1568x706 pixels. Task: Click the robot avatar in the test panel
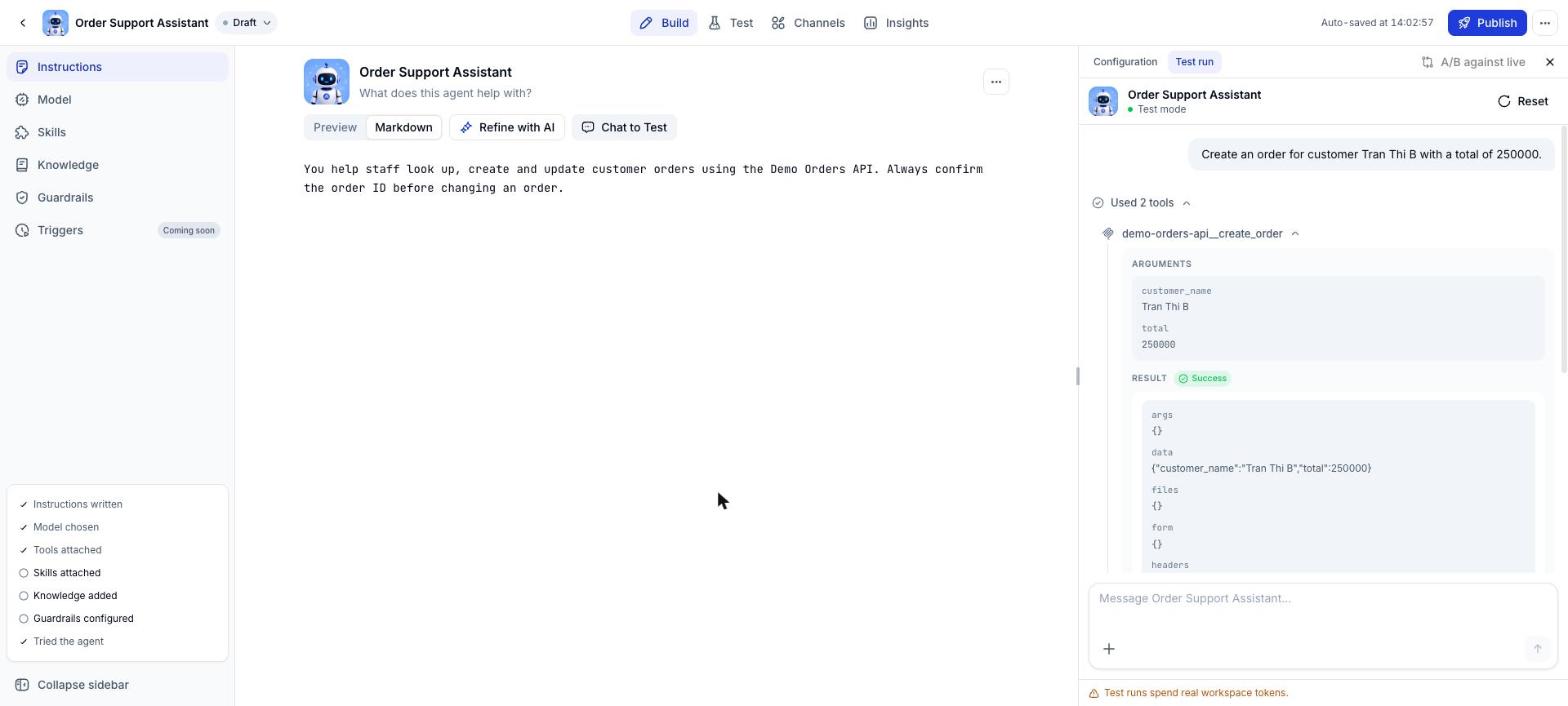pos(1103,101)
